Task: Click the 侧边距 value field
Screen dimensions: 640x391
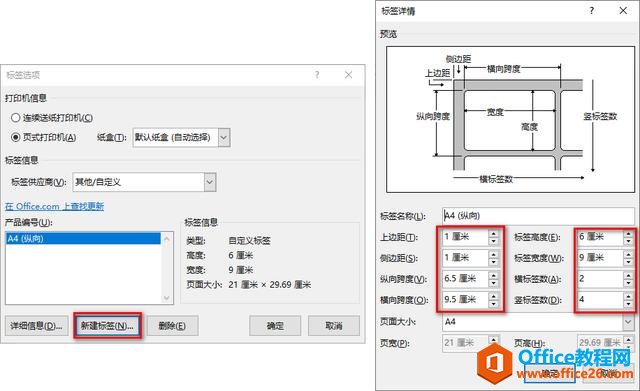Action: (465, 258)
